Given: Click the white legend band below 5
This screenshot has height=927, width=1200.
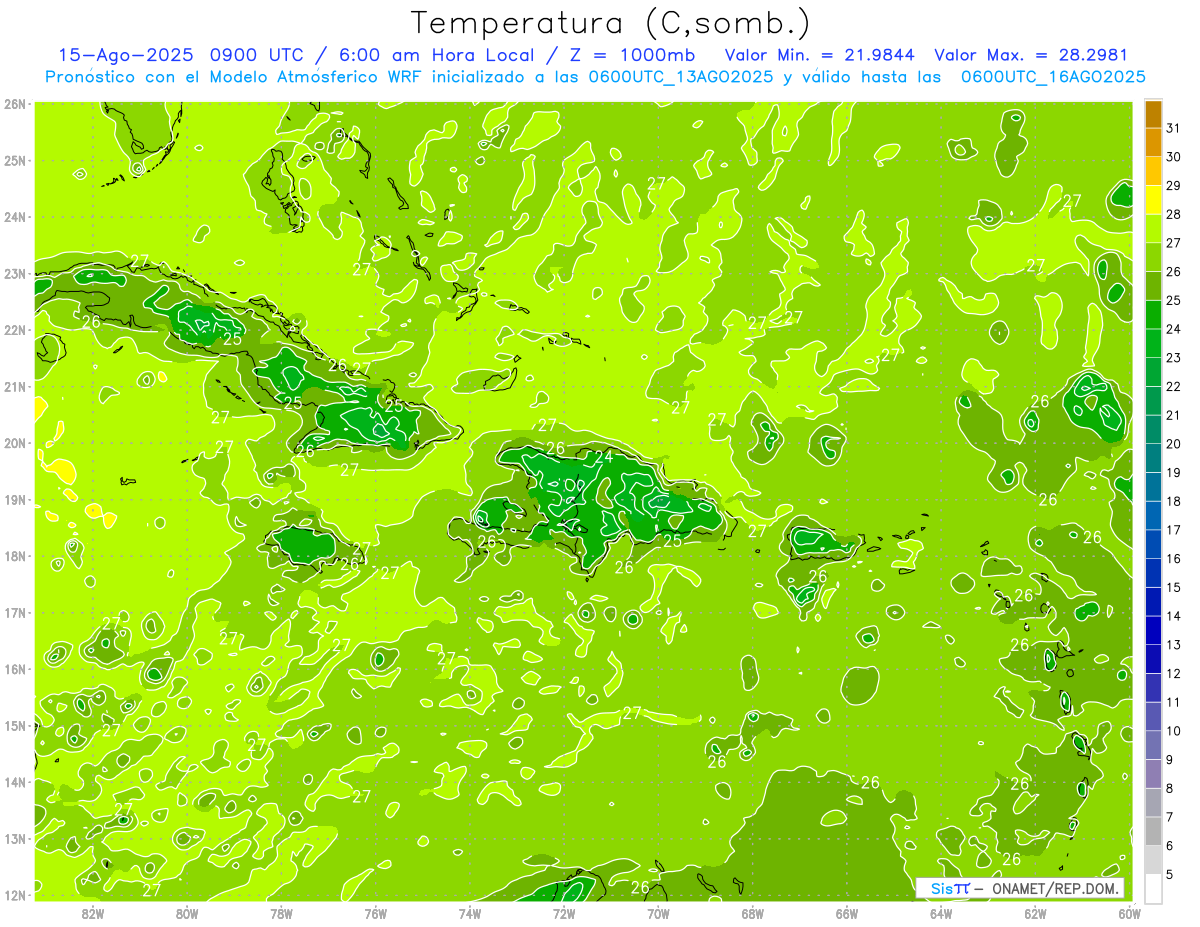Looking at the screenshot, I should [1153, 888].
